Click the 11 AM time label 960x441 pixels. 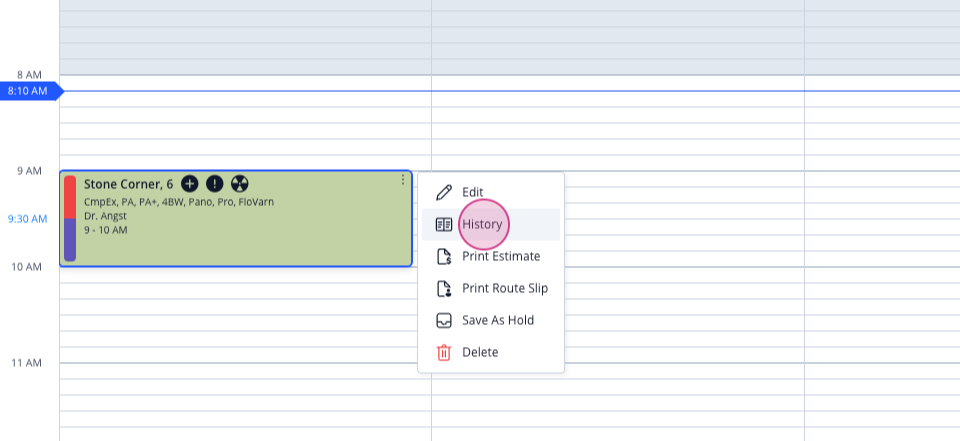[x=27, y=363]
